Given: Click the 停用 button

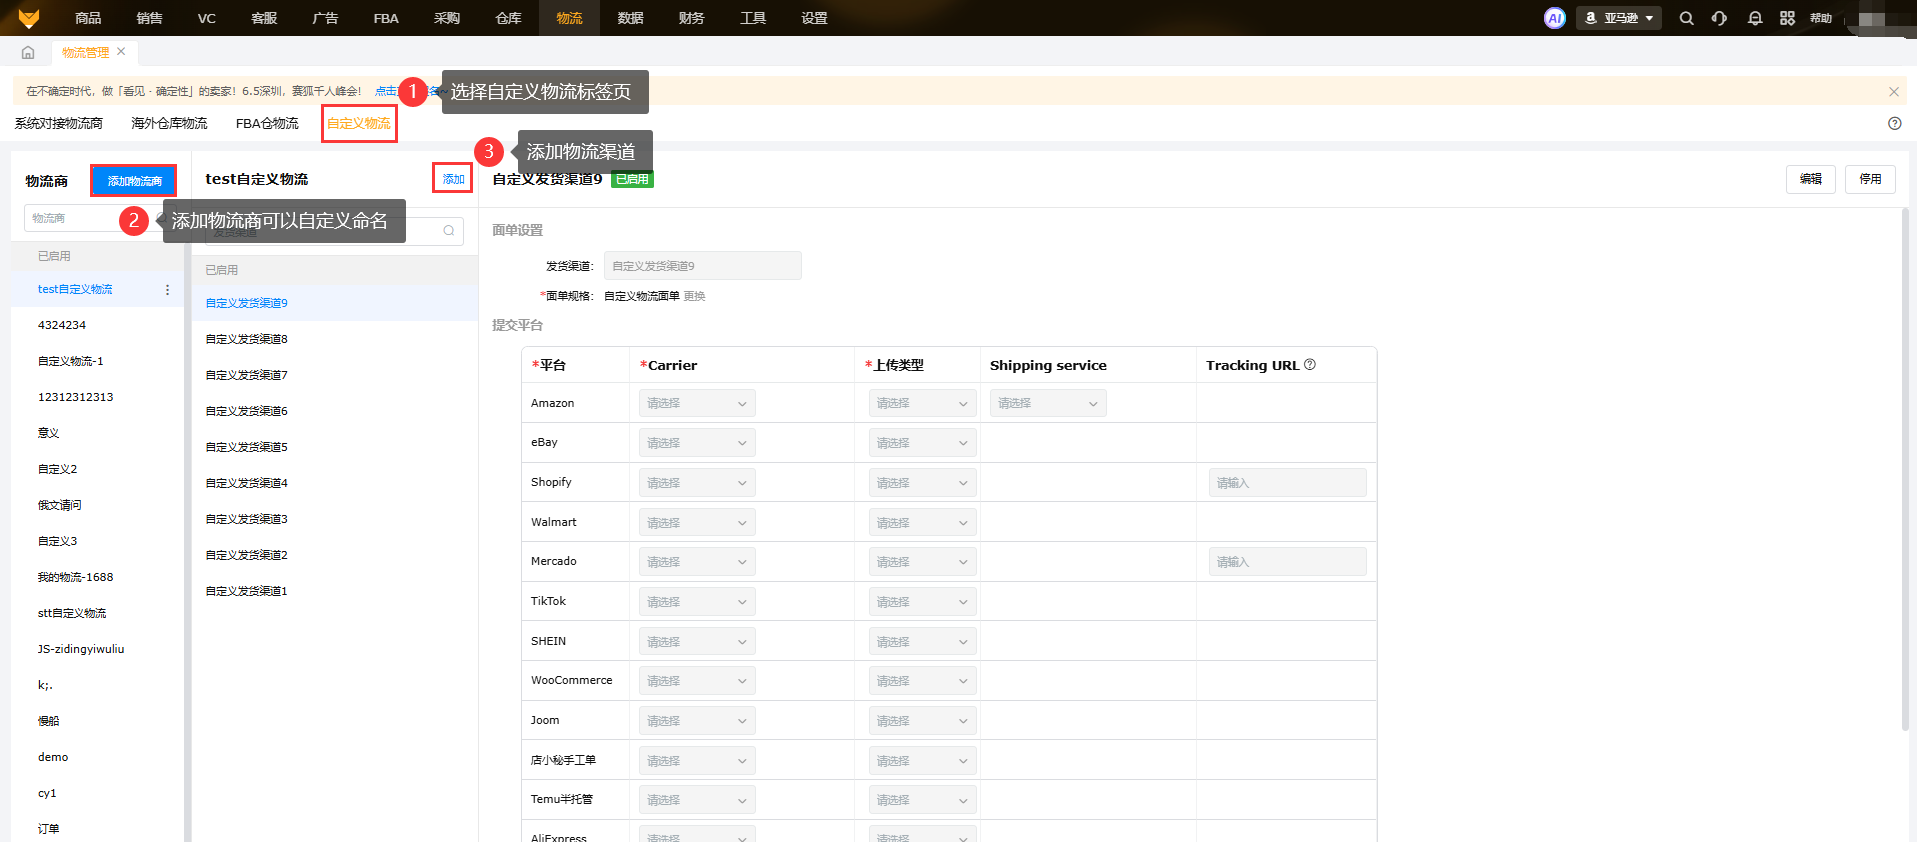Looking at the screenshot, I should pos(1869,179).
